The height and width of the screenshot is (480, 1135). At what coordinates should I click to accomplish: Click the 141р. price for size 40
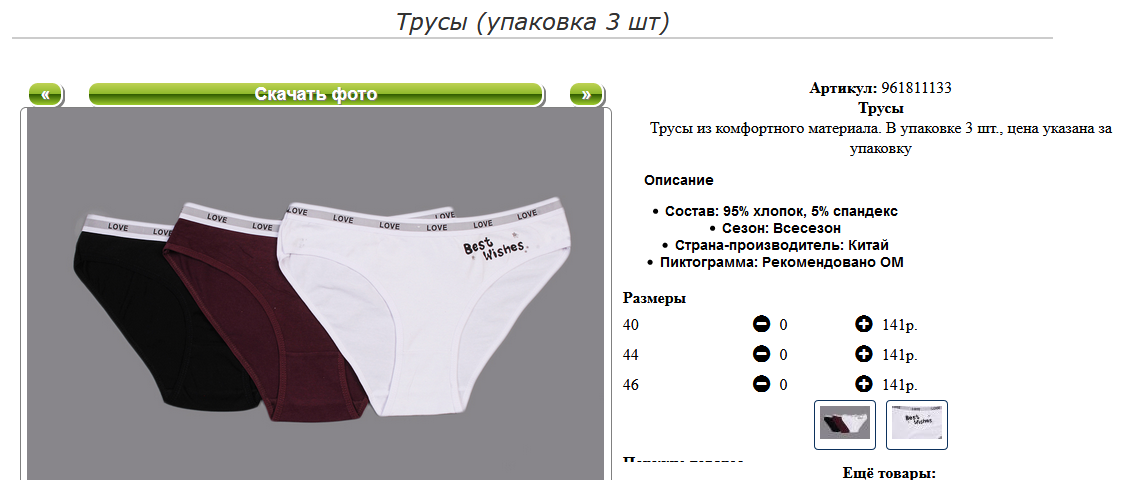tap(900, 325)
